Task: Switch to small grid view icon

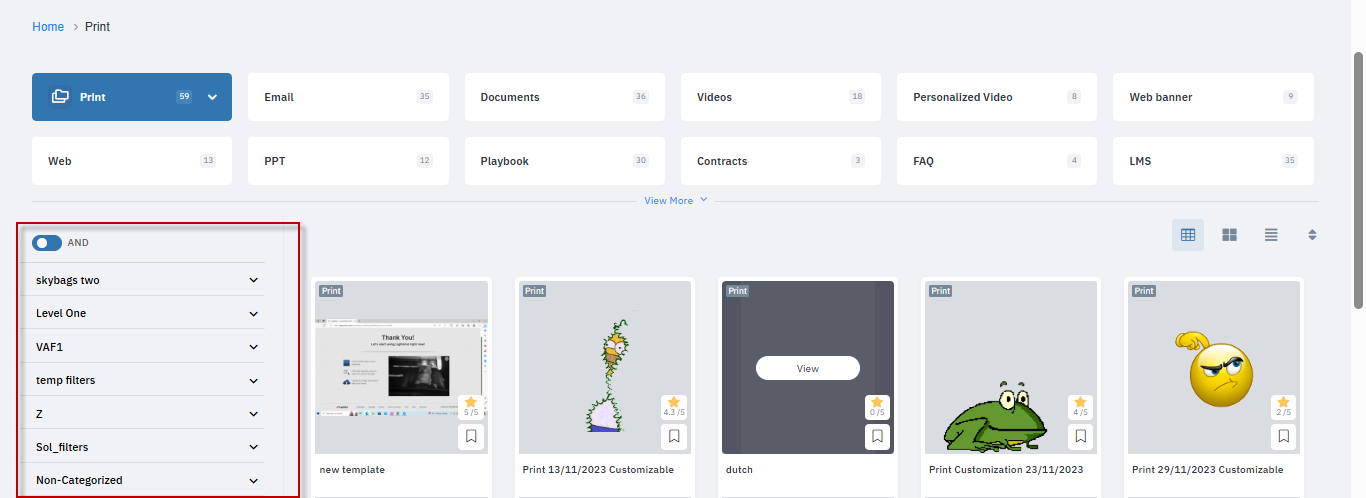Action: (x=1188, y=235)
